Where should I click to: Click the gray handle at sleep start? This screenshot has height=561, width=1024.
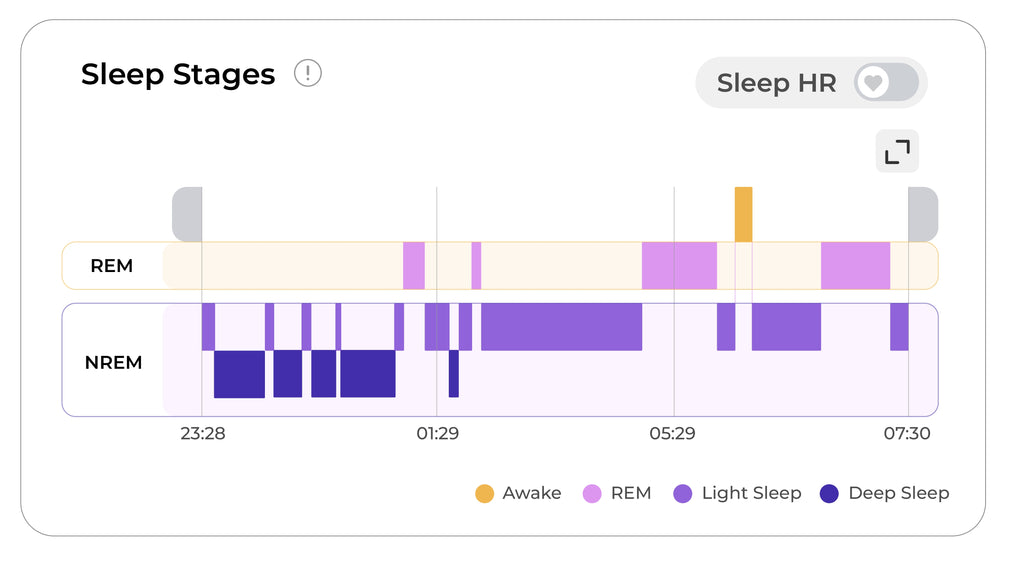pos(187,214)
